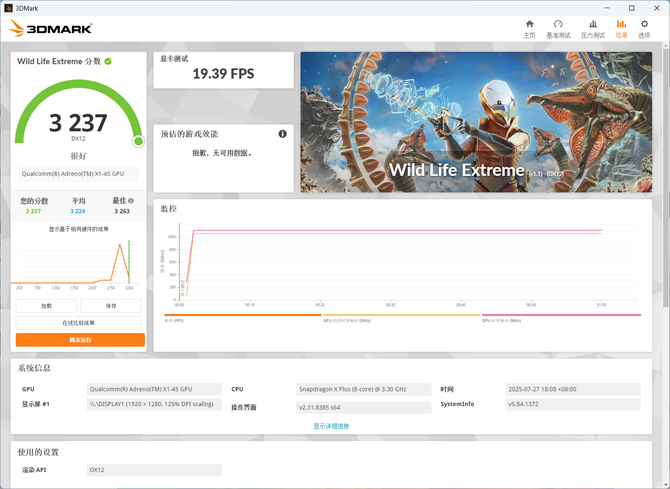Select the 结果 results chart icon
The height and width of the screenshot is (489, 670).
point(621,24)
